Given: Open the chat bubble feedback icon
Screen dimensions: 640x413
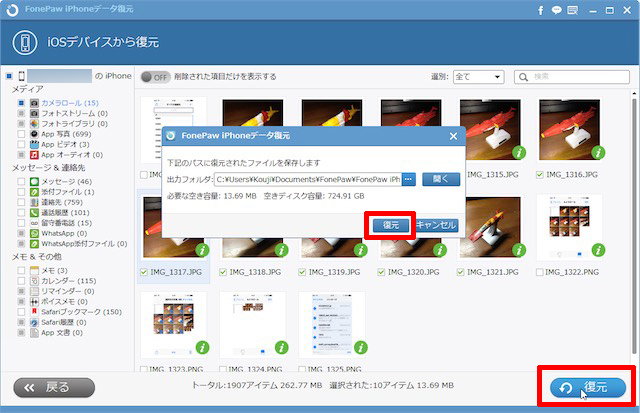Looking at the screenshot, I should pos(556,10).
